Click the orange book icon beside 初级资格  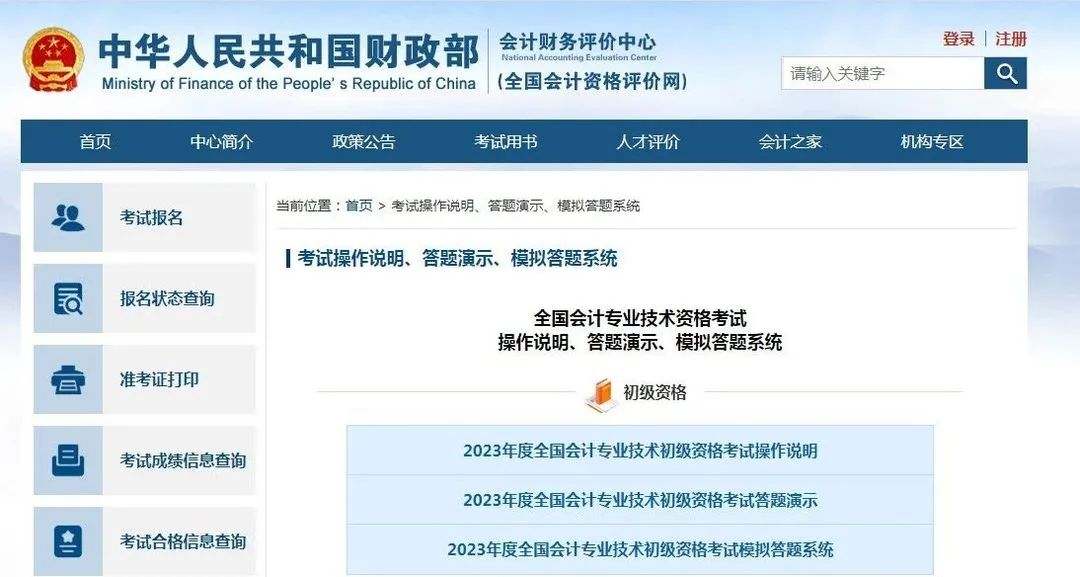pos(600,395)
